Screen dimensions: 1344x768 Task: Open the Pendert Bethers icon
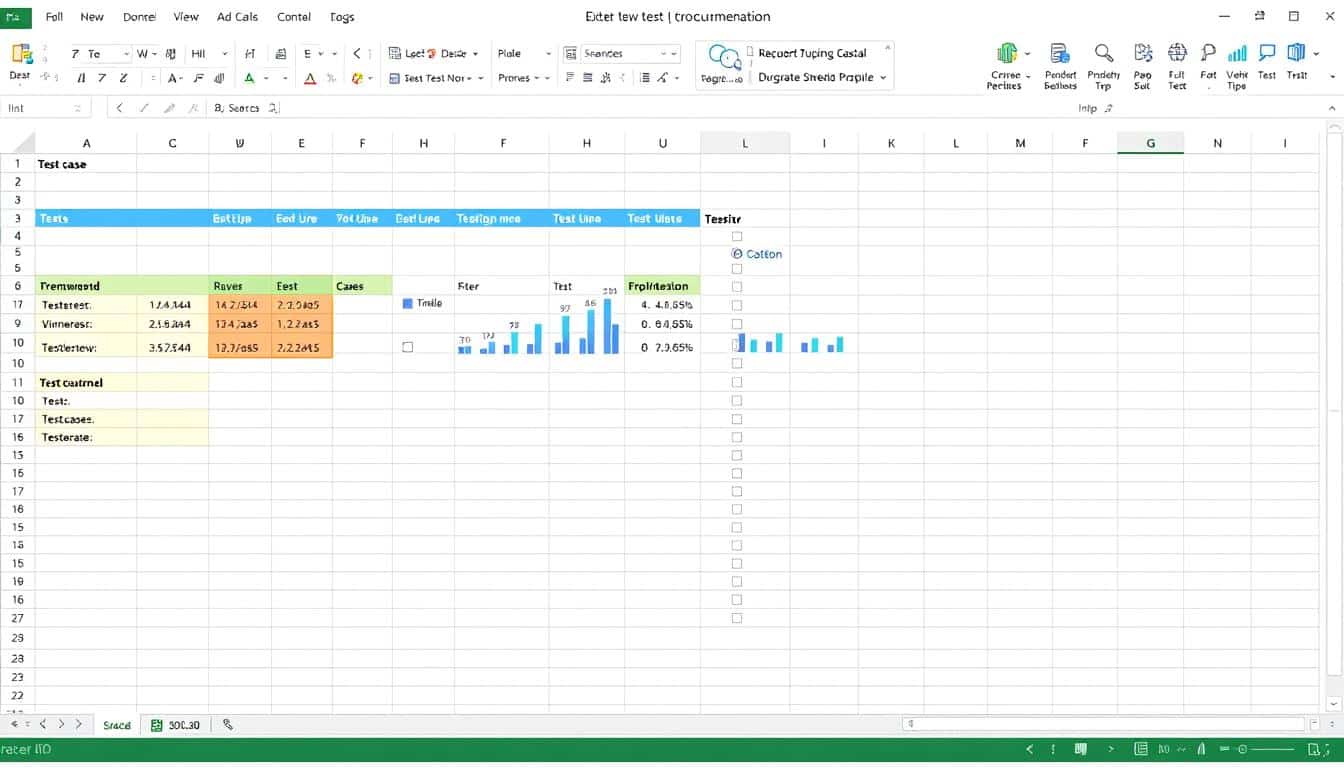[x=1060, y=54]
